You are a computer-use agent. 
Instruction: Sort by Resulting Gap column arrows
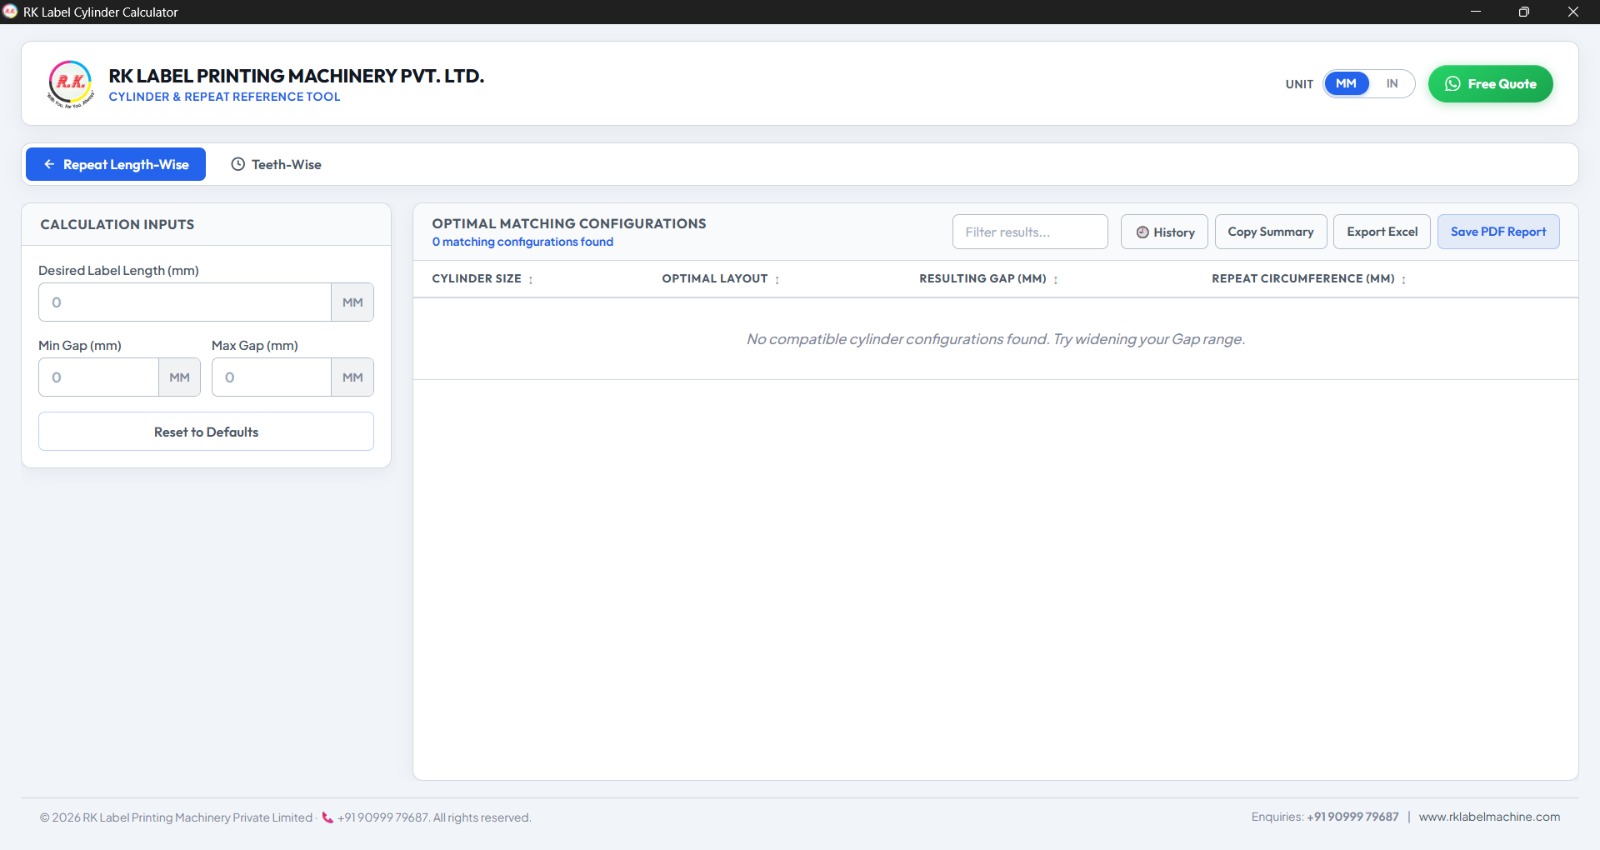coord(1056,280)
